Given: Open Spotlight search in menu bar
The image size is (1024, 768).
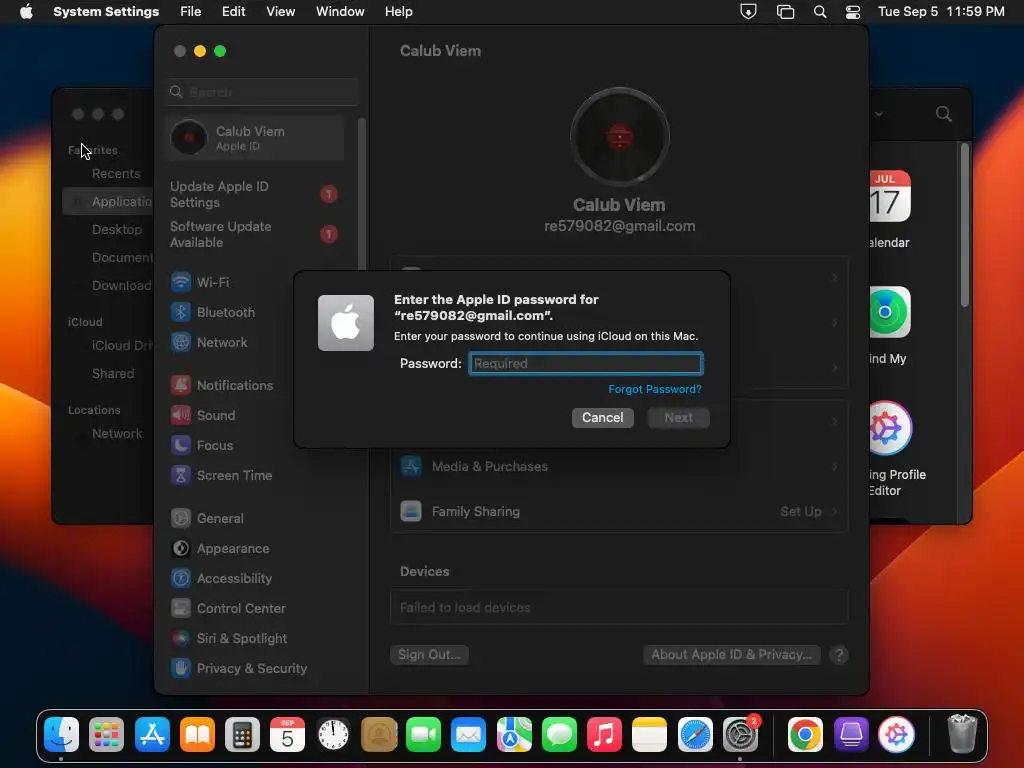Looking at the screenshot, I should coord(820,11).
